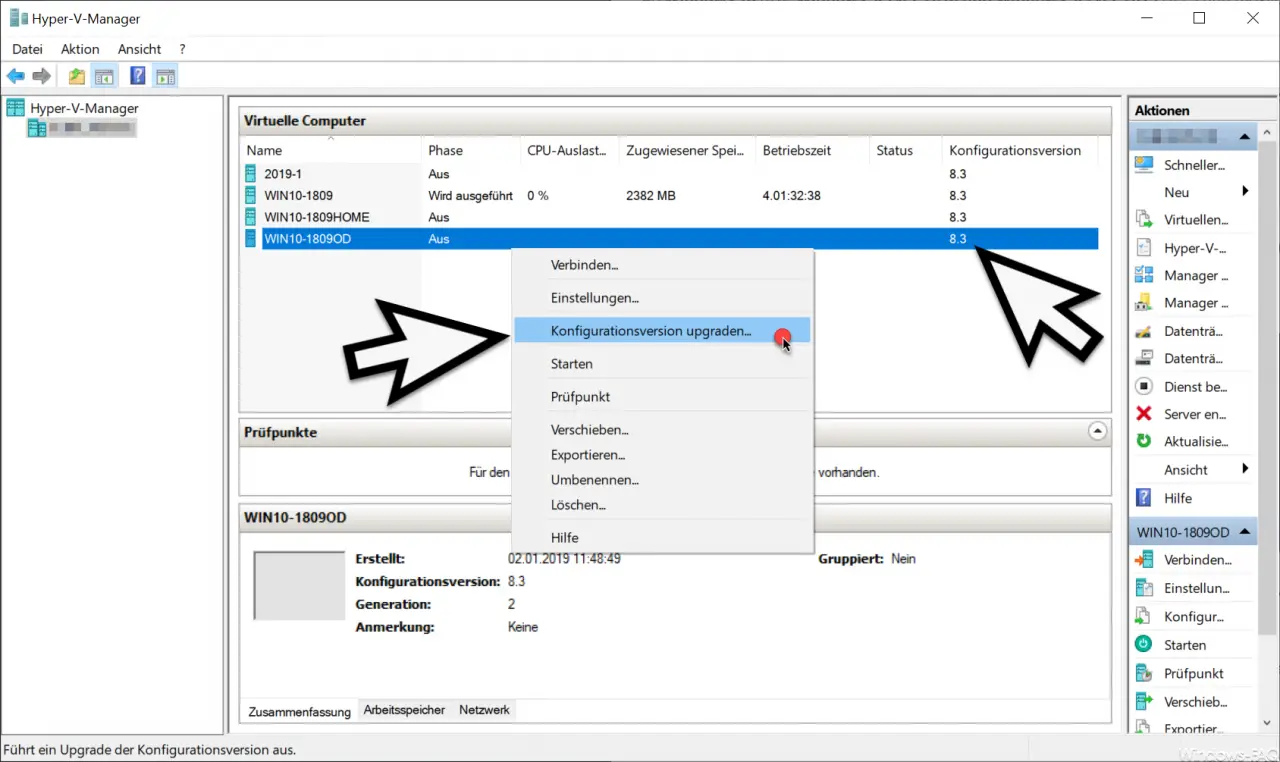
Task: Switch to the Netzwerk tab
Action: click(484, 710)
